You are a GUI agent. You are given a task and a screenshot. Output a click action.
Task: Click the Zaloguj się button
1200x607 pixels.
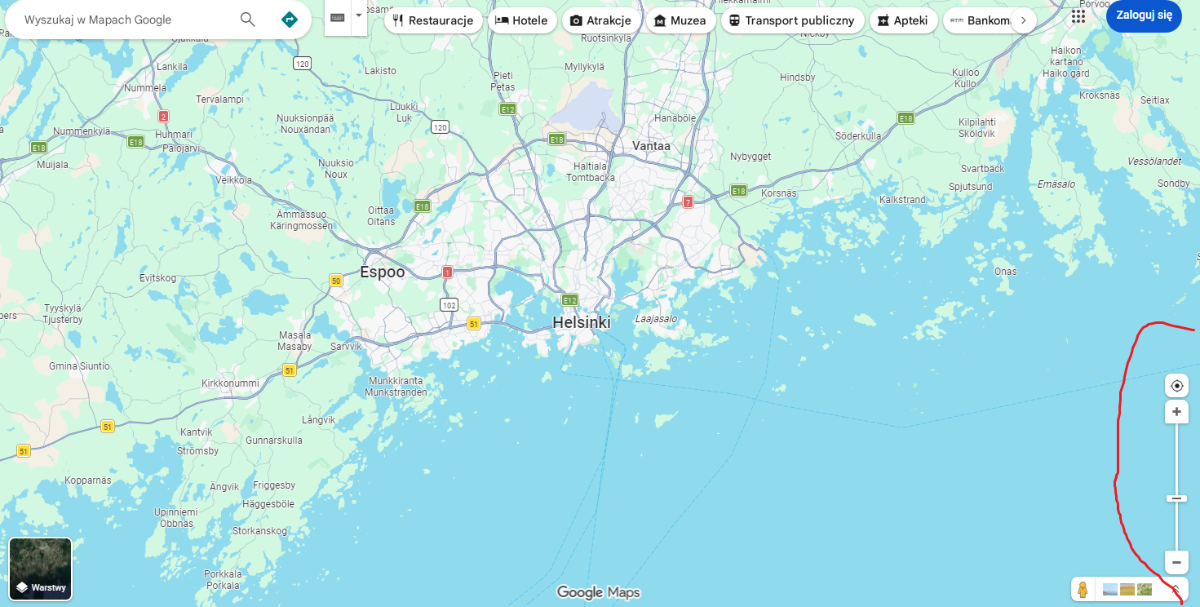coord(1143,16)
